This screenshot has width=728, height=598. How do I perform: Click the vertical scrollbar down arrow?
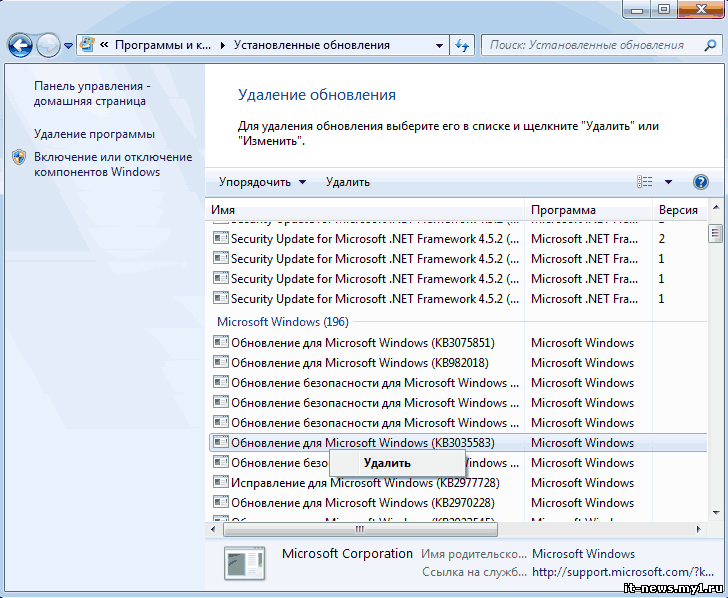715,513
